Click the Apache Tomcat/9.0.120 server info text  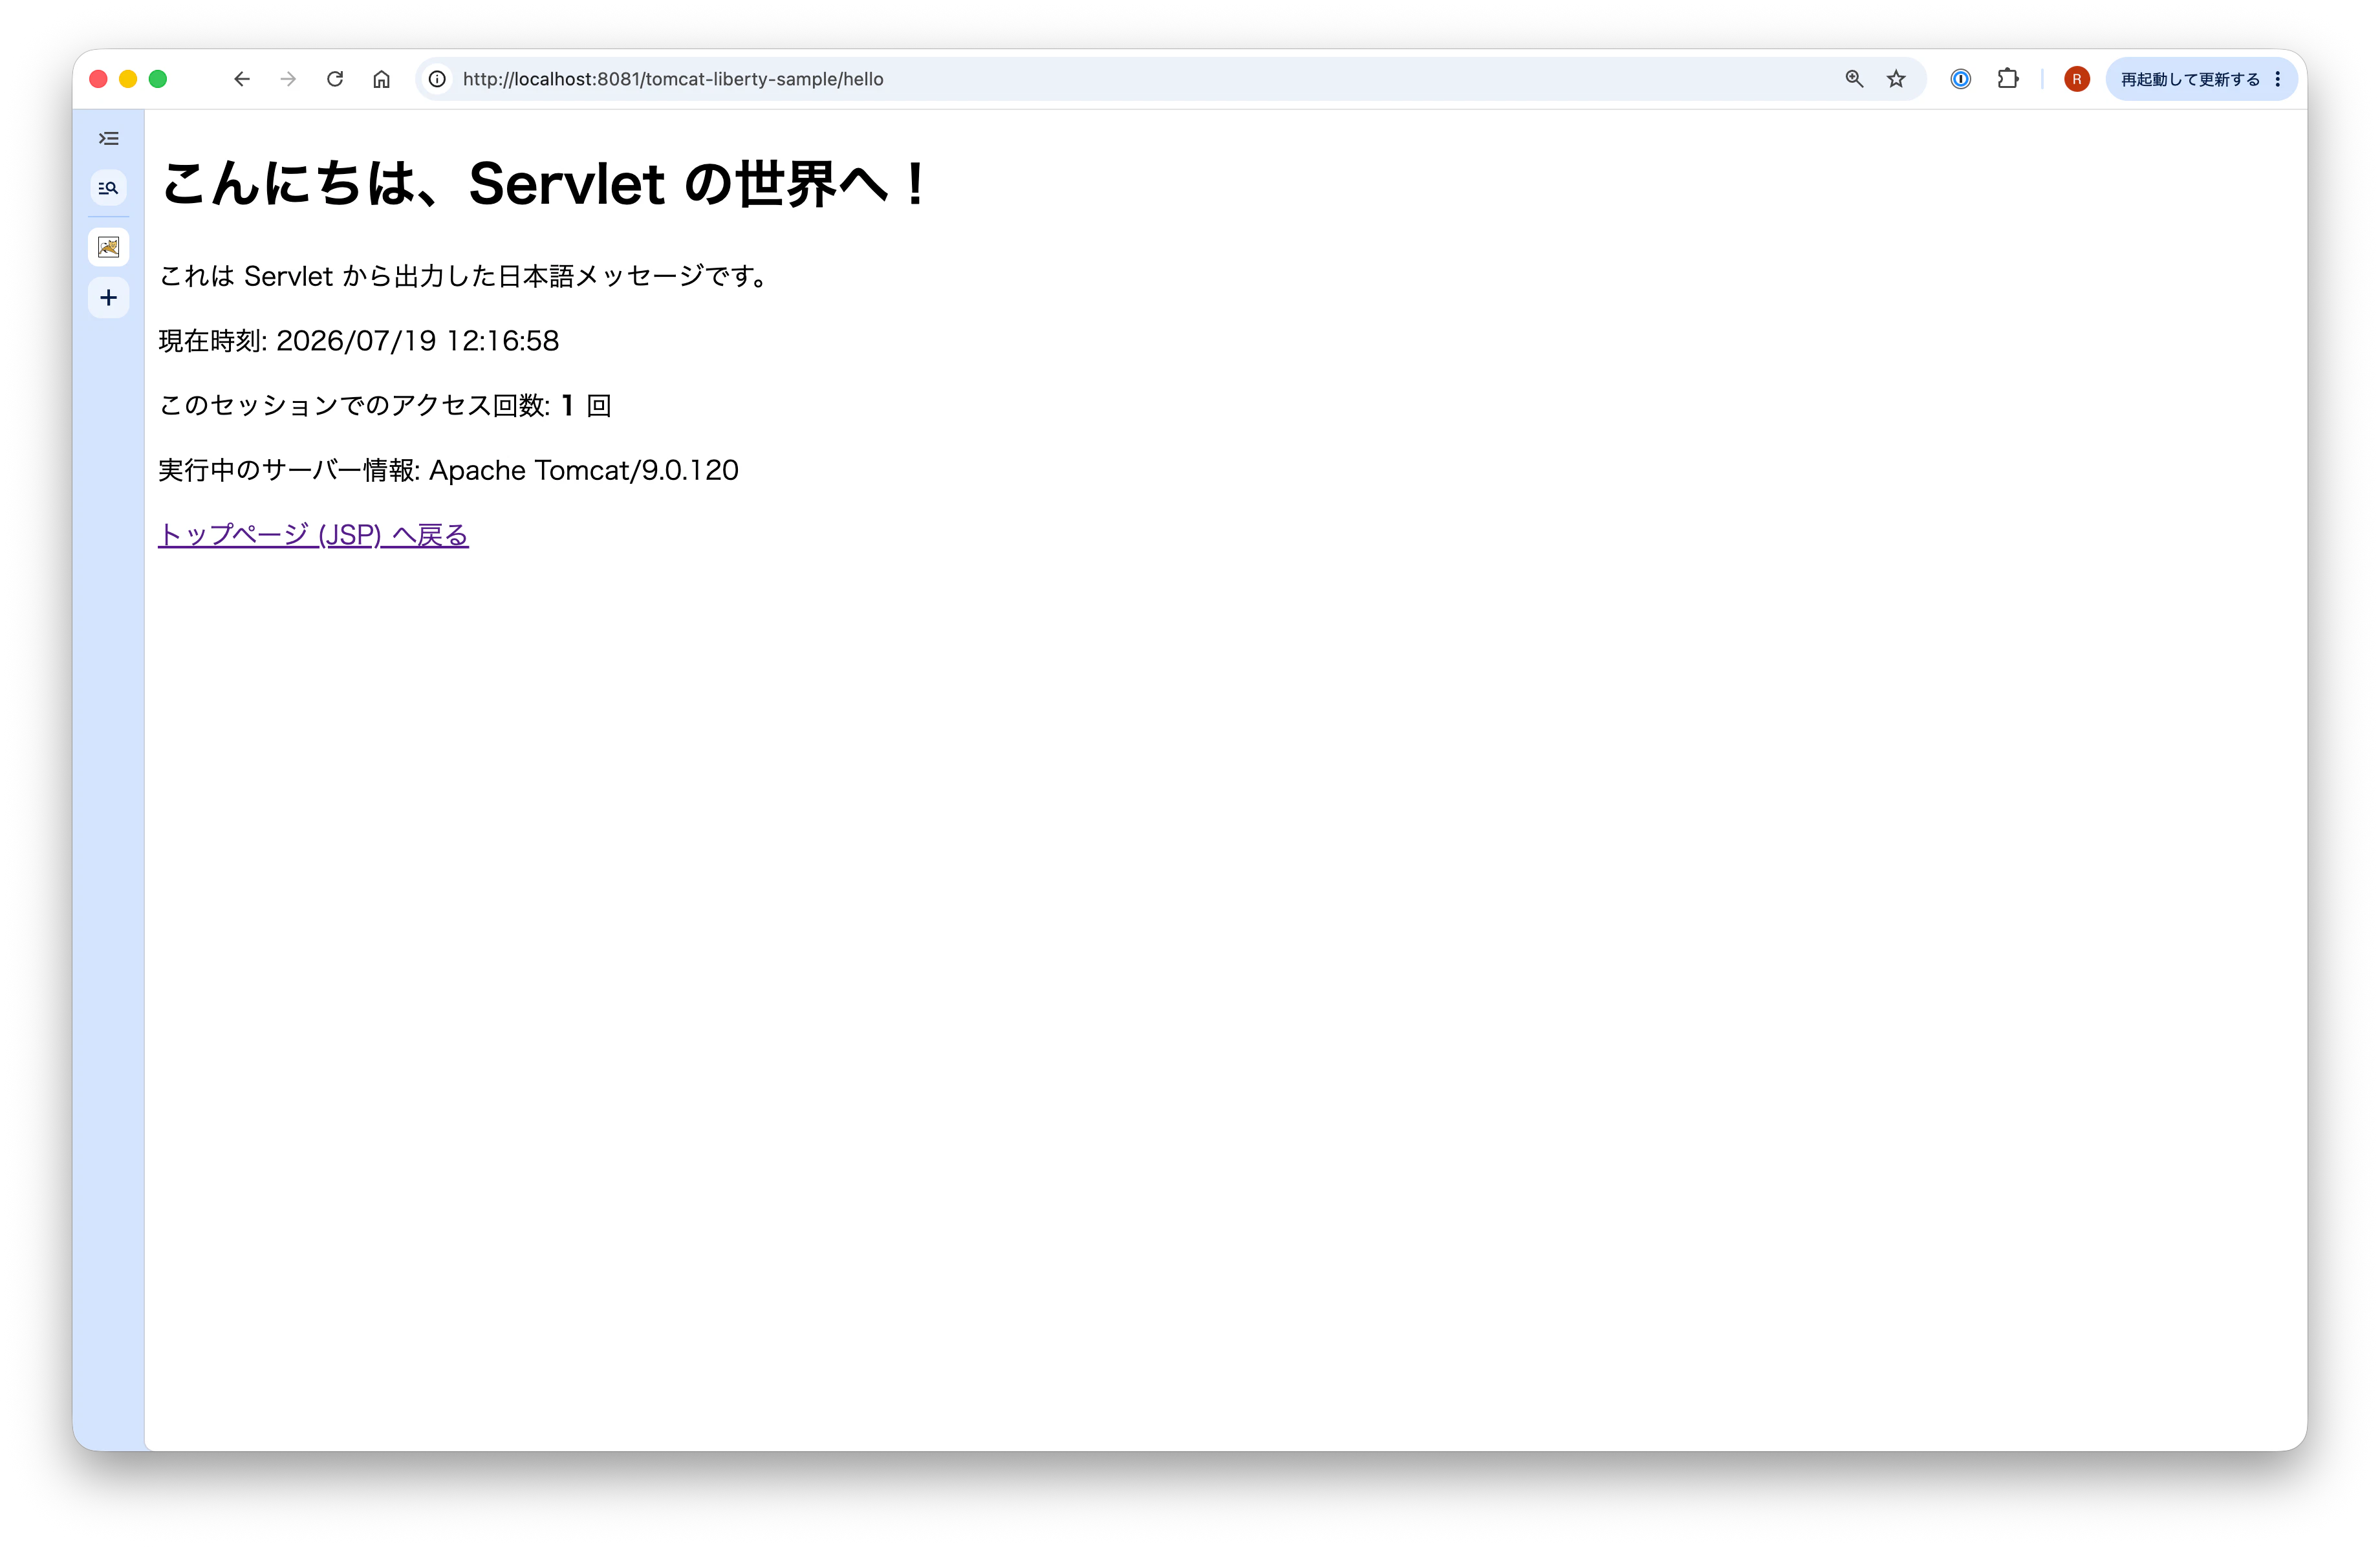583,470
